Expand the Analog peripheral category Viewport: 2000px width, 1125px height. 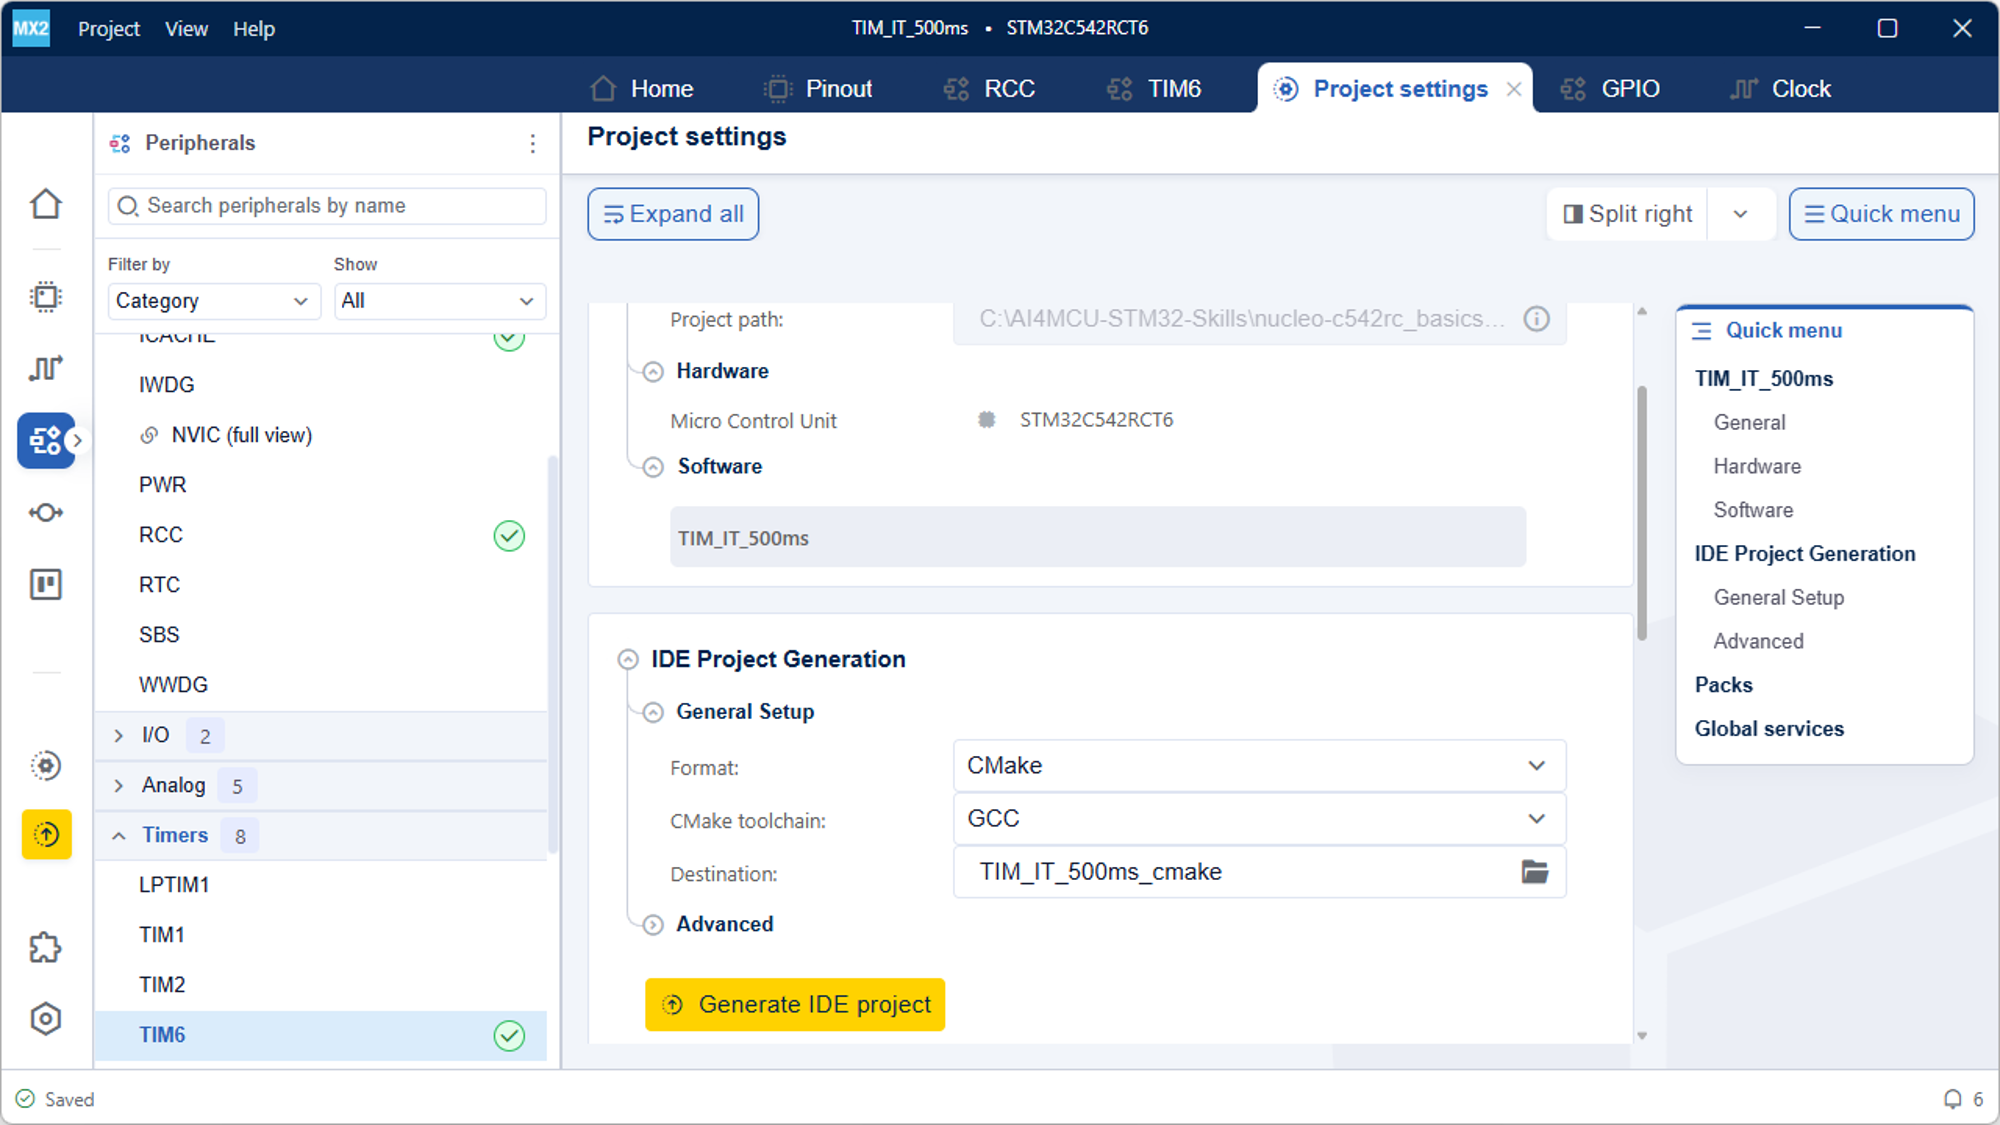pyautogui.click(x=119, y=786)
